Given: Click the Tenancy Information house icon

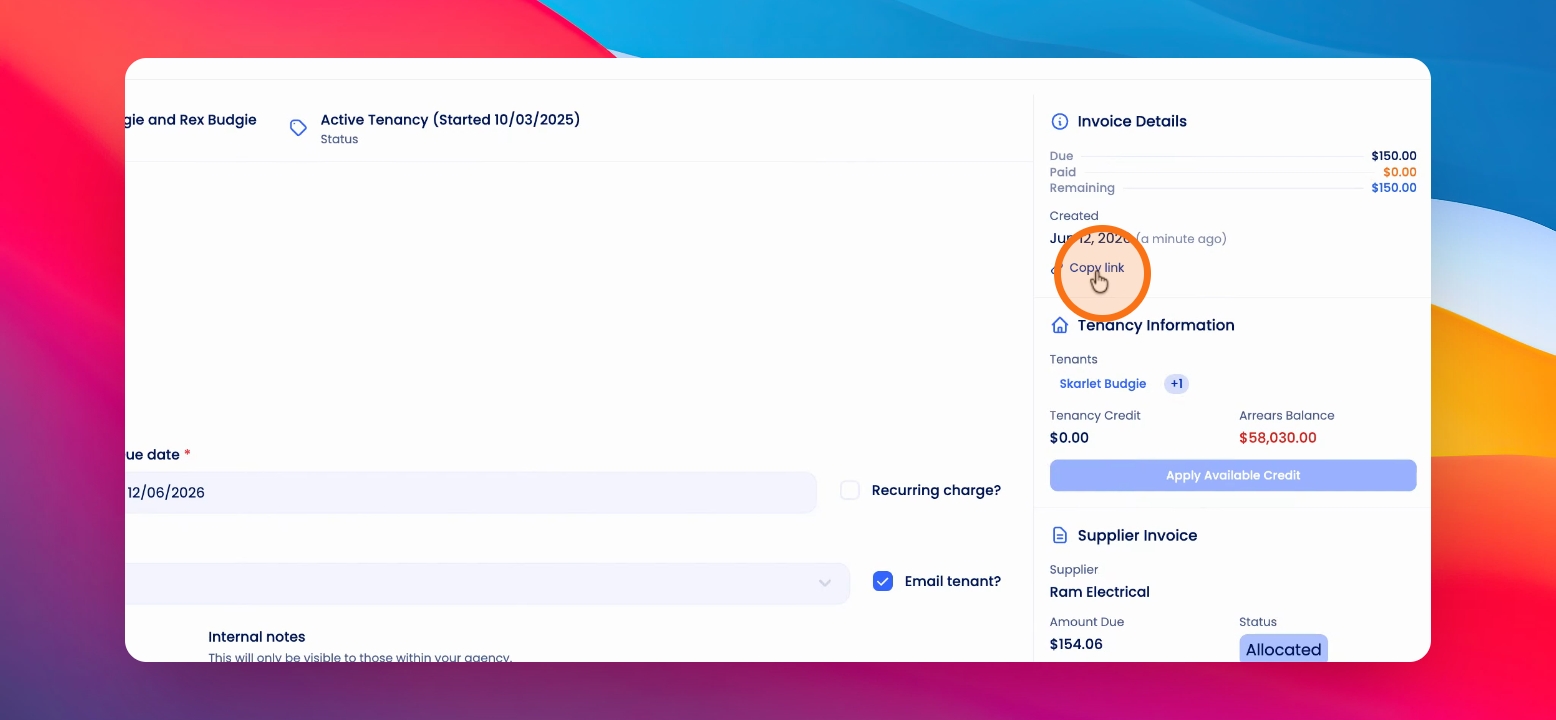Looking at the screenshot, I should tap(1060, 325).
